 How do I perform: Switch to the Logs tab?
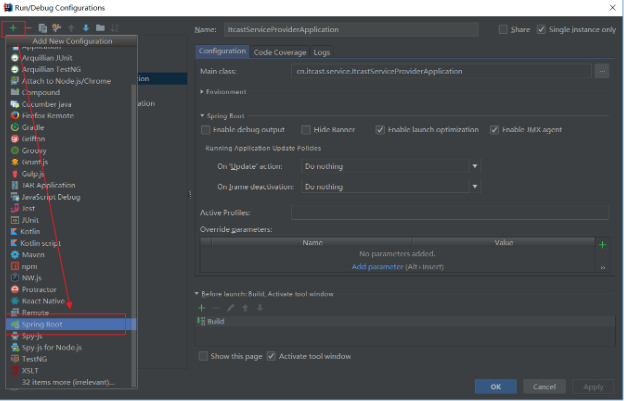pos(322,52)
